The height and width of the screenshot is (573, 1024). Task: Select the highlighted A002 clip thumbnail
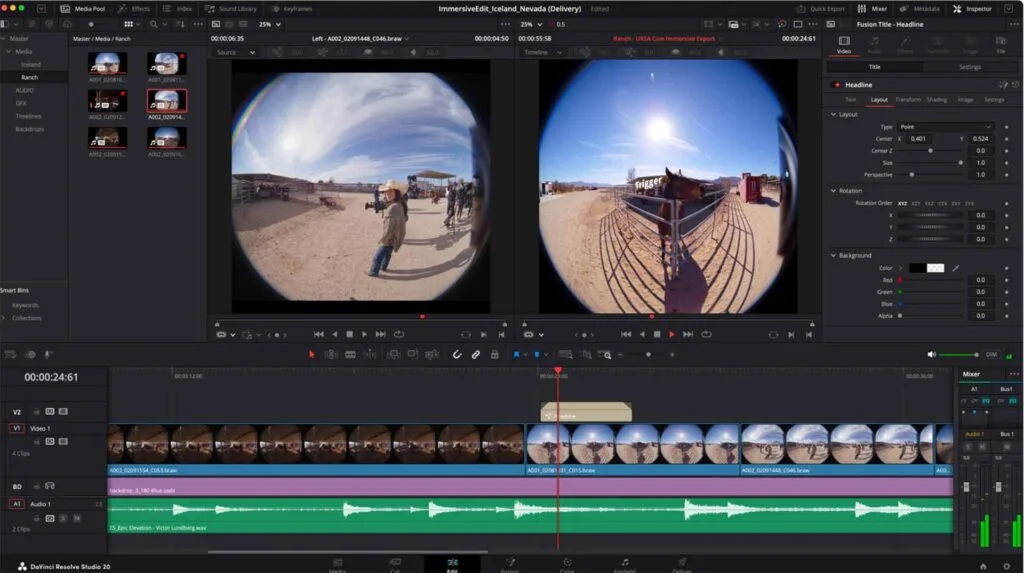(x=167, y=101)
